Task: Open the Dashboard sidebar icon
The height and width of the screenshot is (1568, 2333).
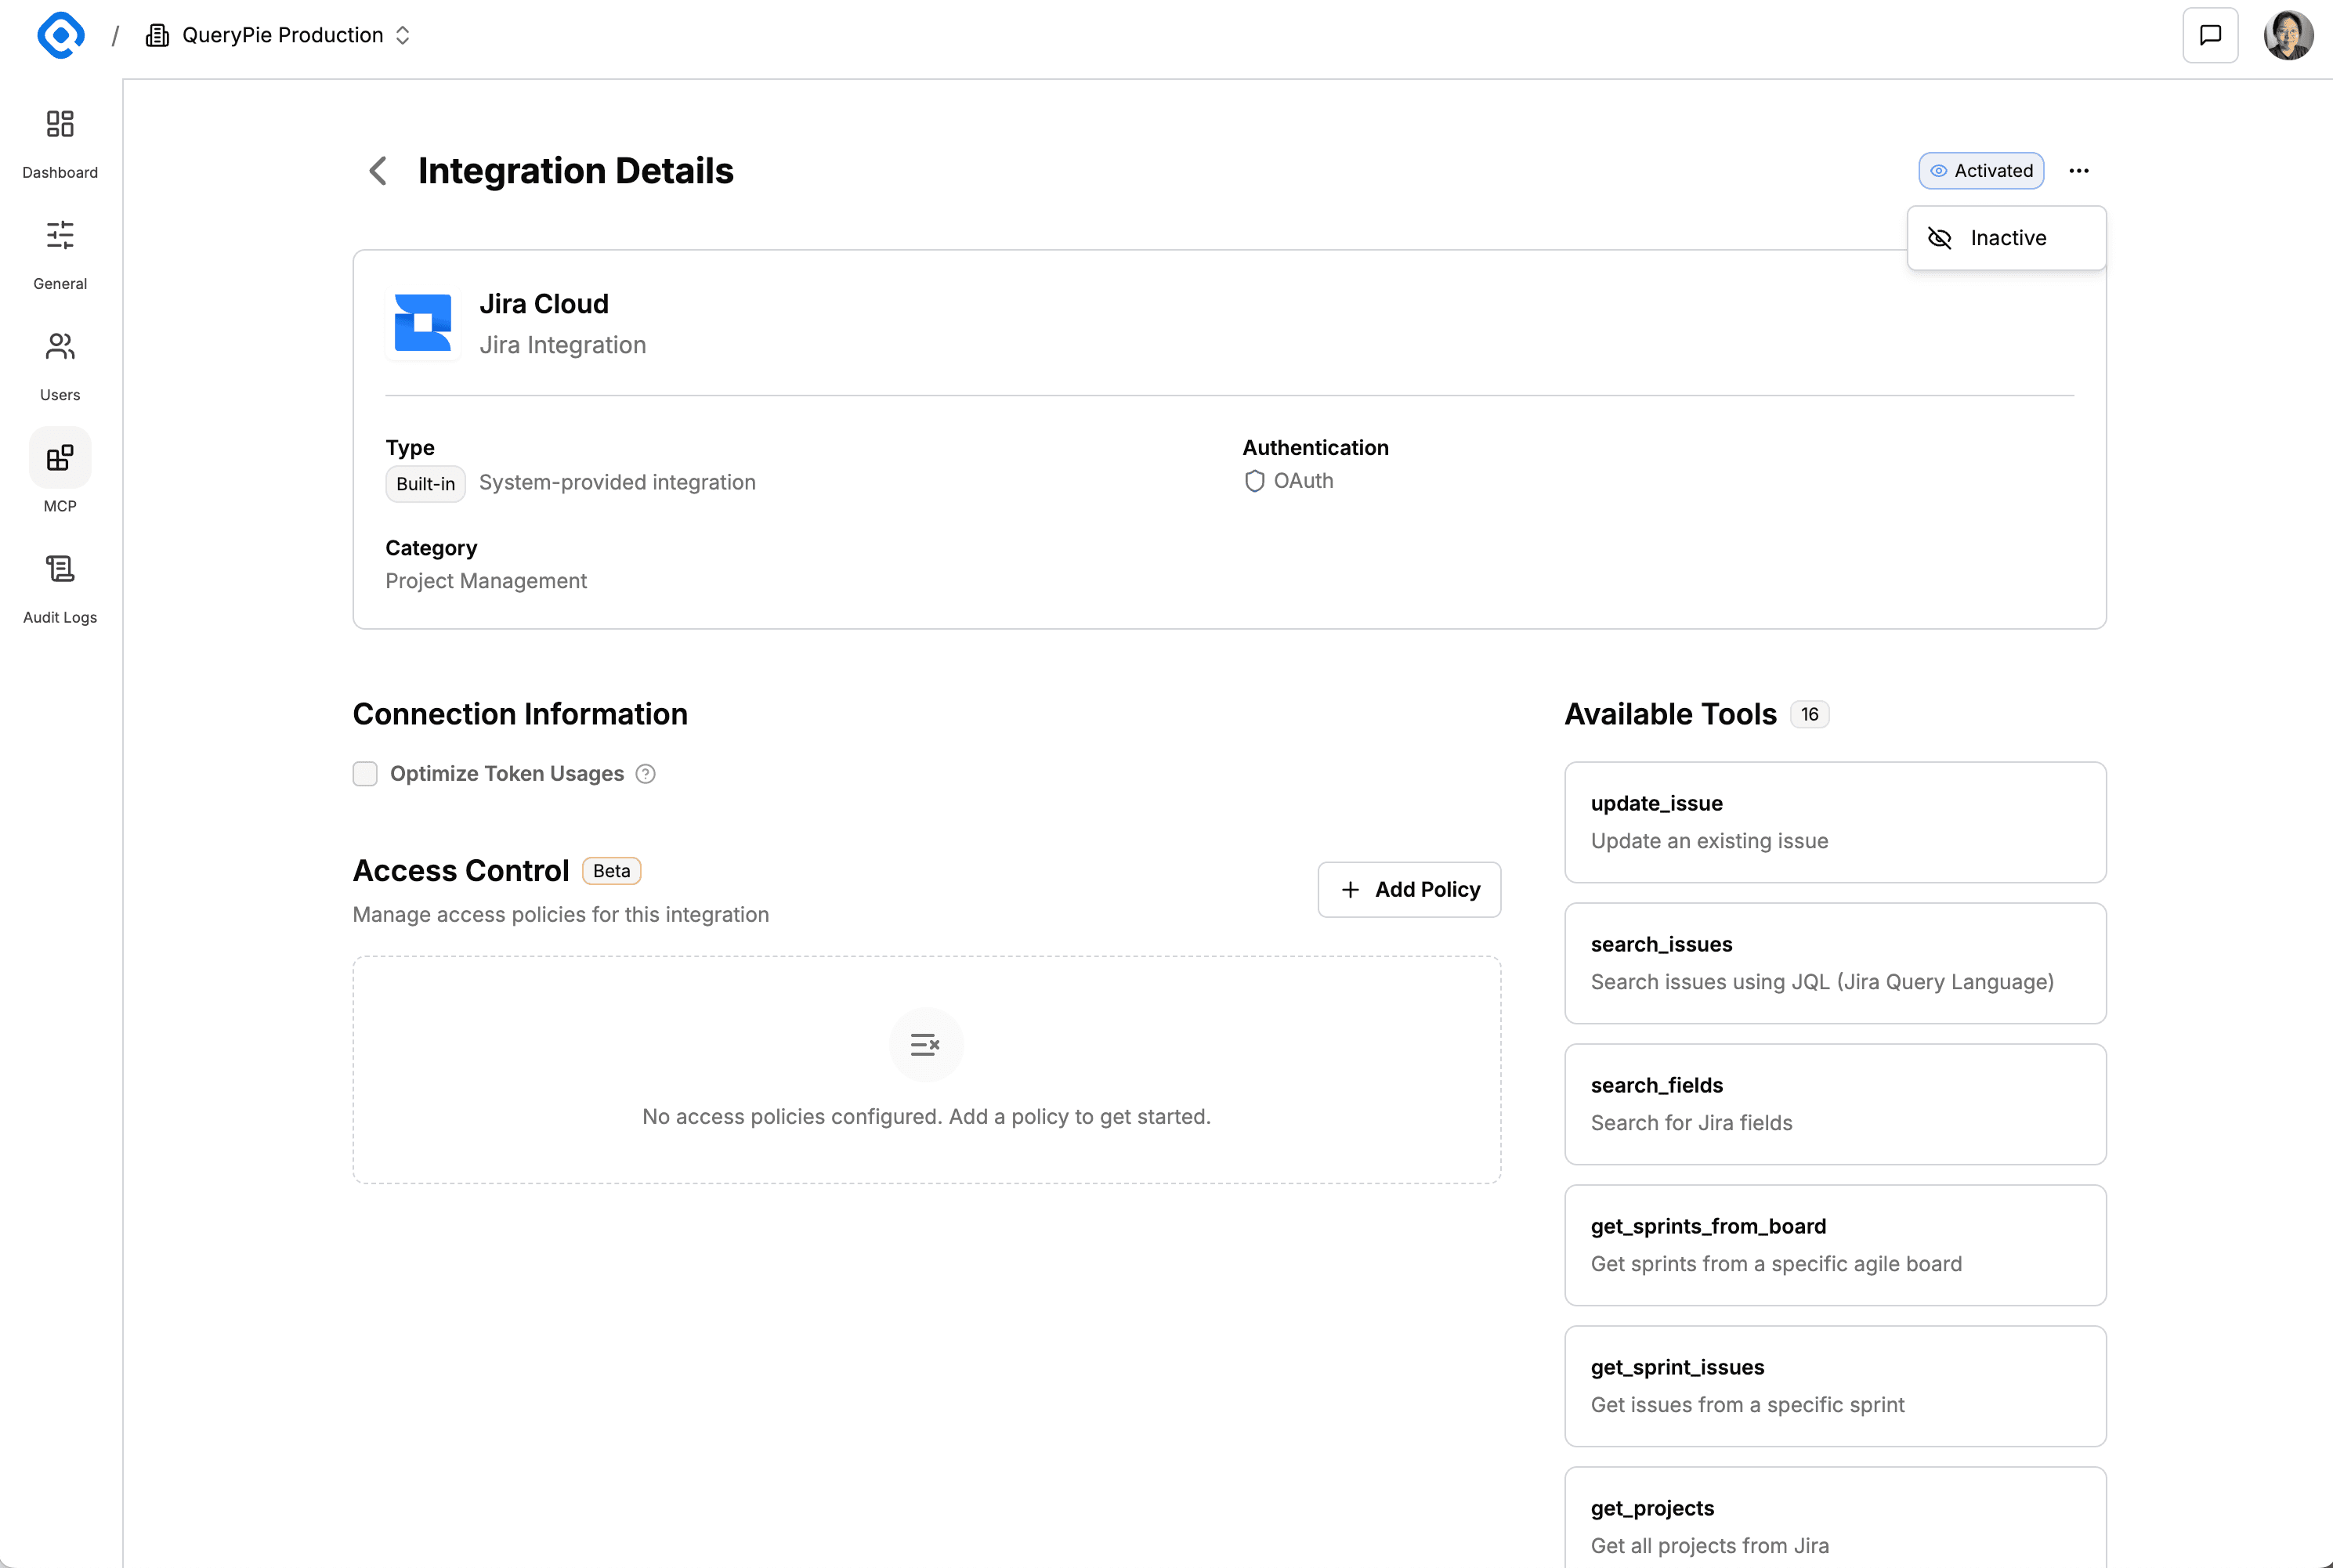Action: coord(60,124)
